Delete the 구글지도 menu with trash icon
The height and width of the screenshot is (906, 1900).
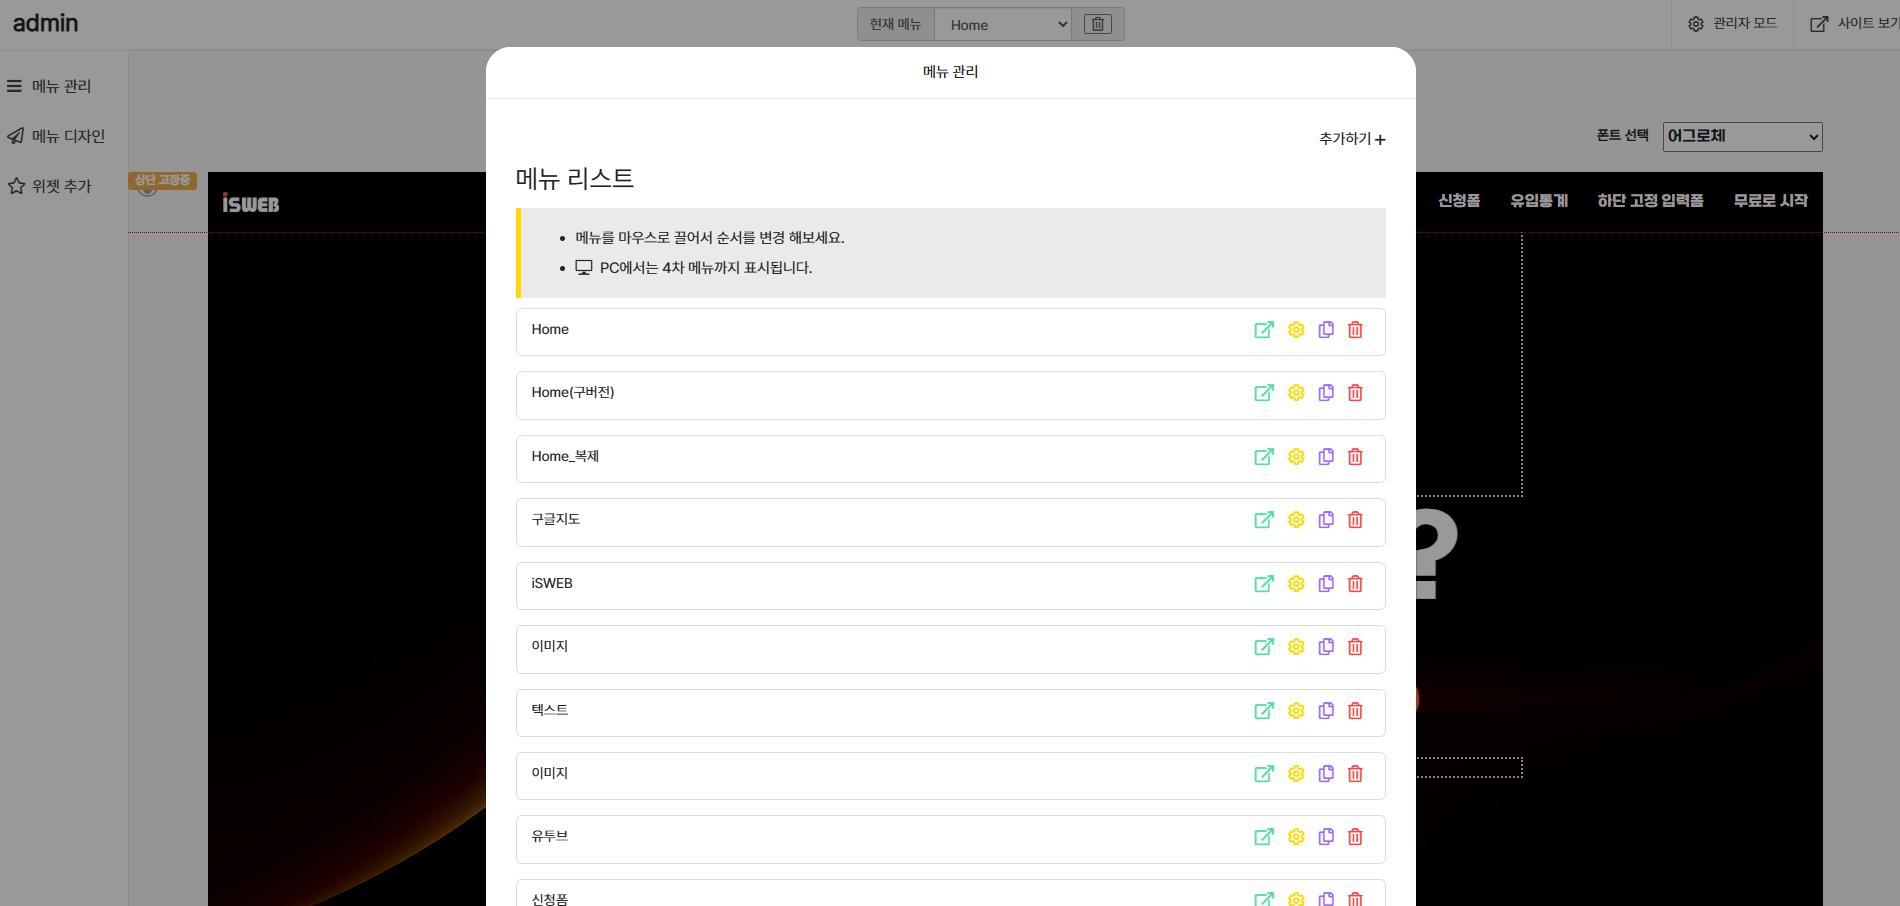click(1355, 520)
